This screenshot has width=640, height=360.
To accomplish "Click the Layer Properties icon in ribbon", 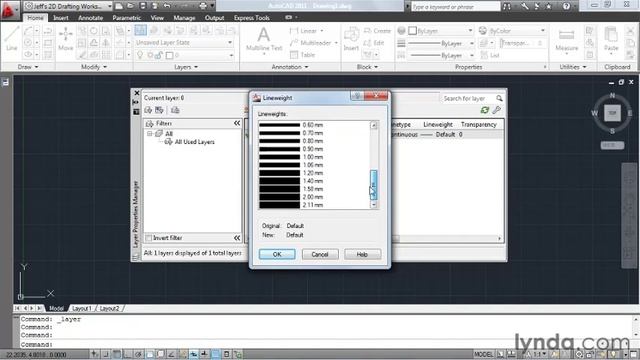I will [140, 30].
